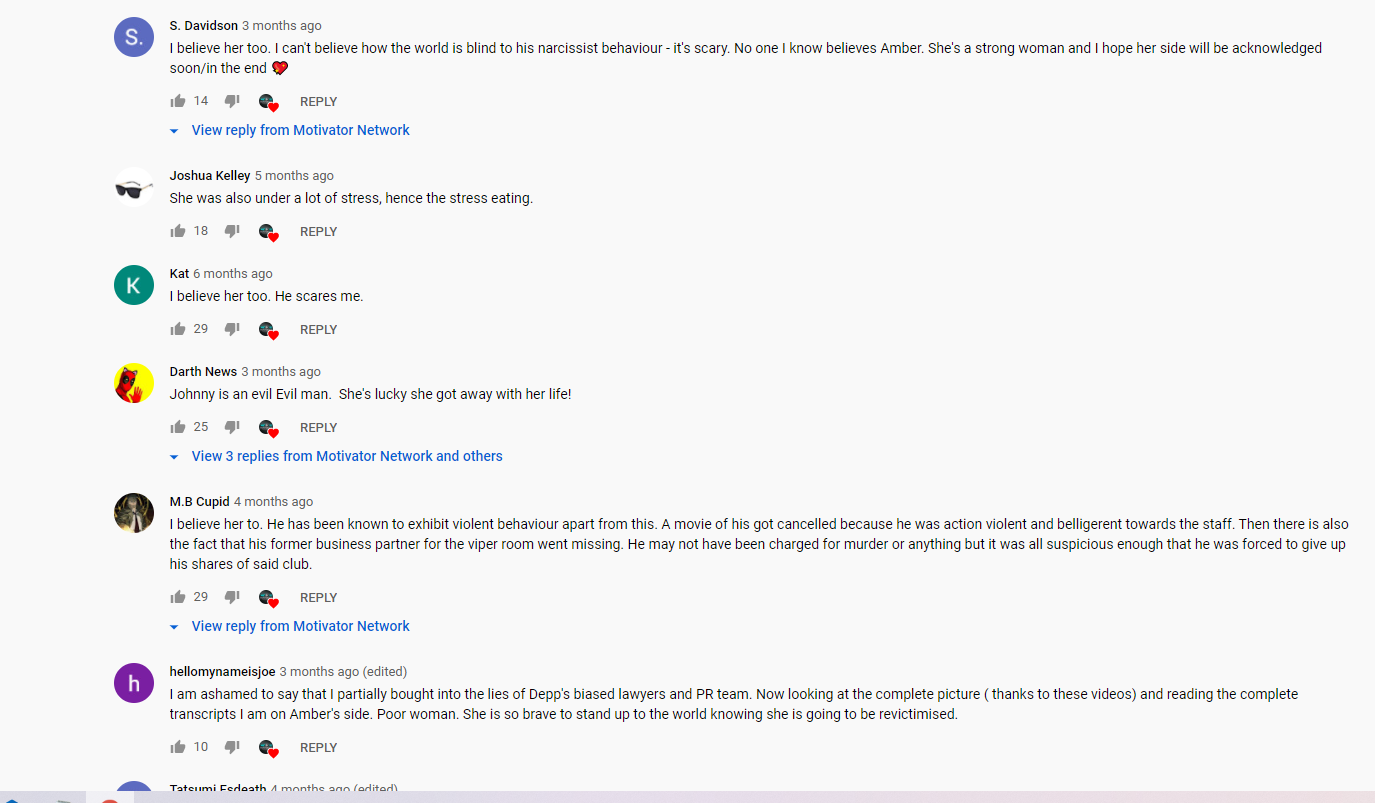
Task: Like S. Davidson's comment with thumbs up
Action: click(x=177, y=100)
